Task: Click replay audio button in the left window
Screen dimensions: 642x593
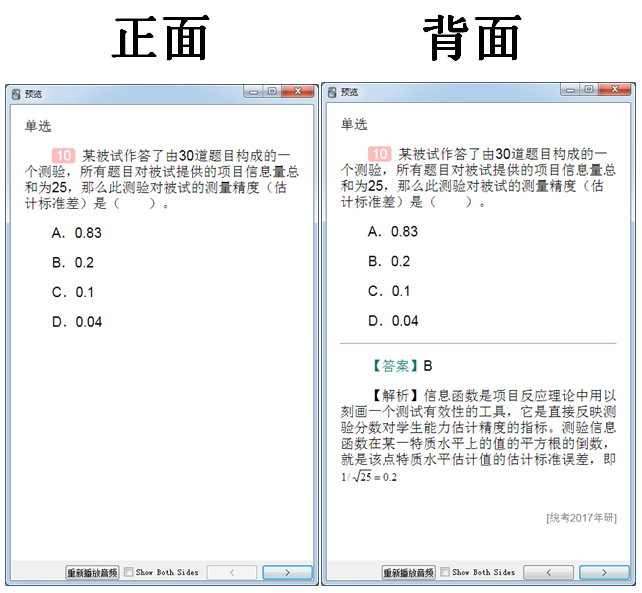Action: [92, 572]
